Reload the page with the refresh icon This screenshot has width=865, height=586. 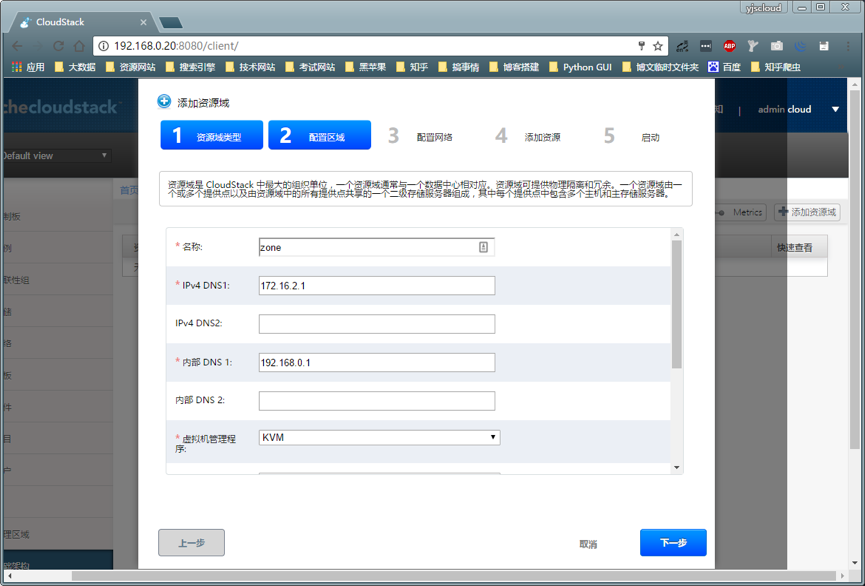[x=58, y=46]
